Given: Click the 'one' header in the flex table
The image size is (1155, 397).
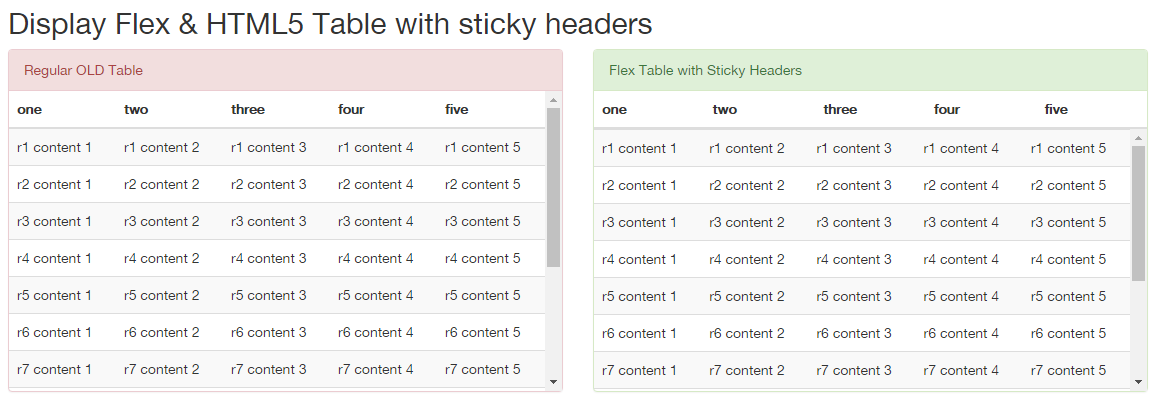Looking at the screenshot, I should tap(614, 110).
